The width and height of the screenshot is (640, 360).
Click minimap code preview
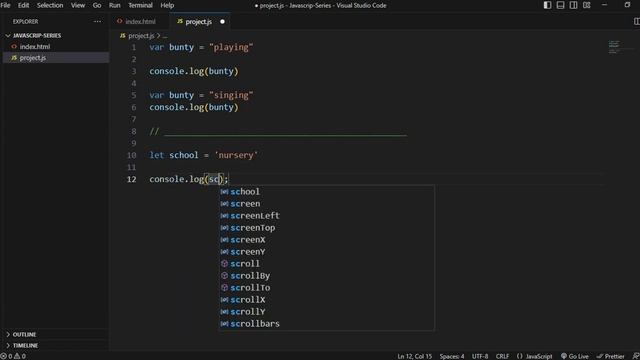click(614, 47)
